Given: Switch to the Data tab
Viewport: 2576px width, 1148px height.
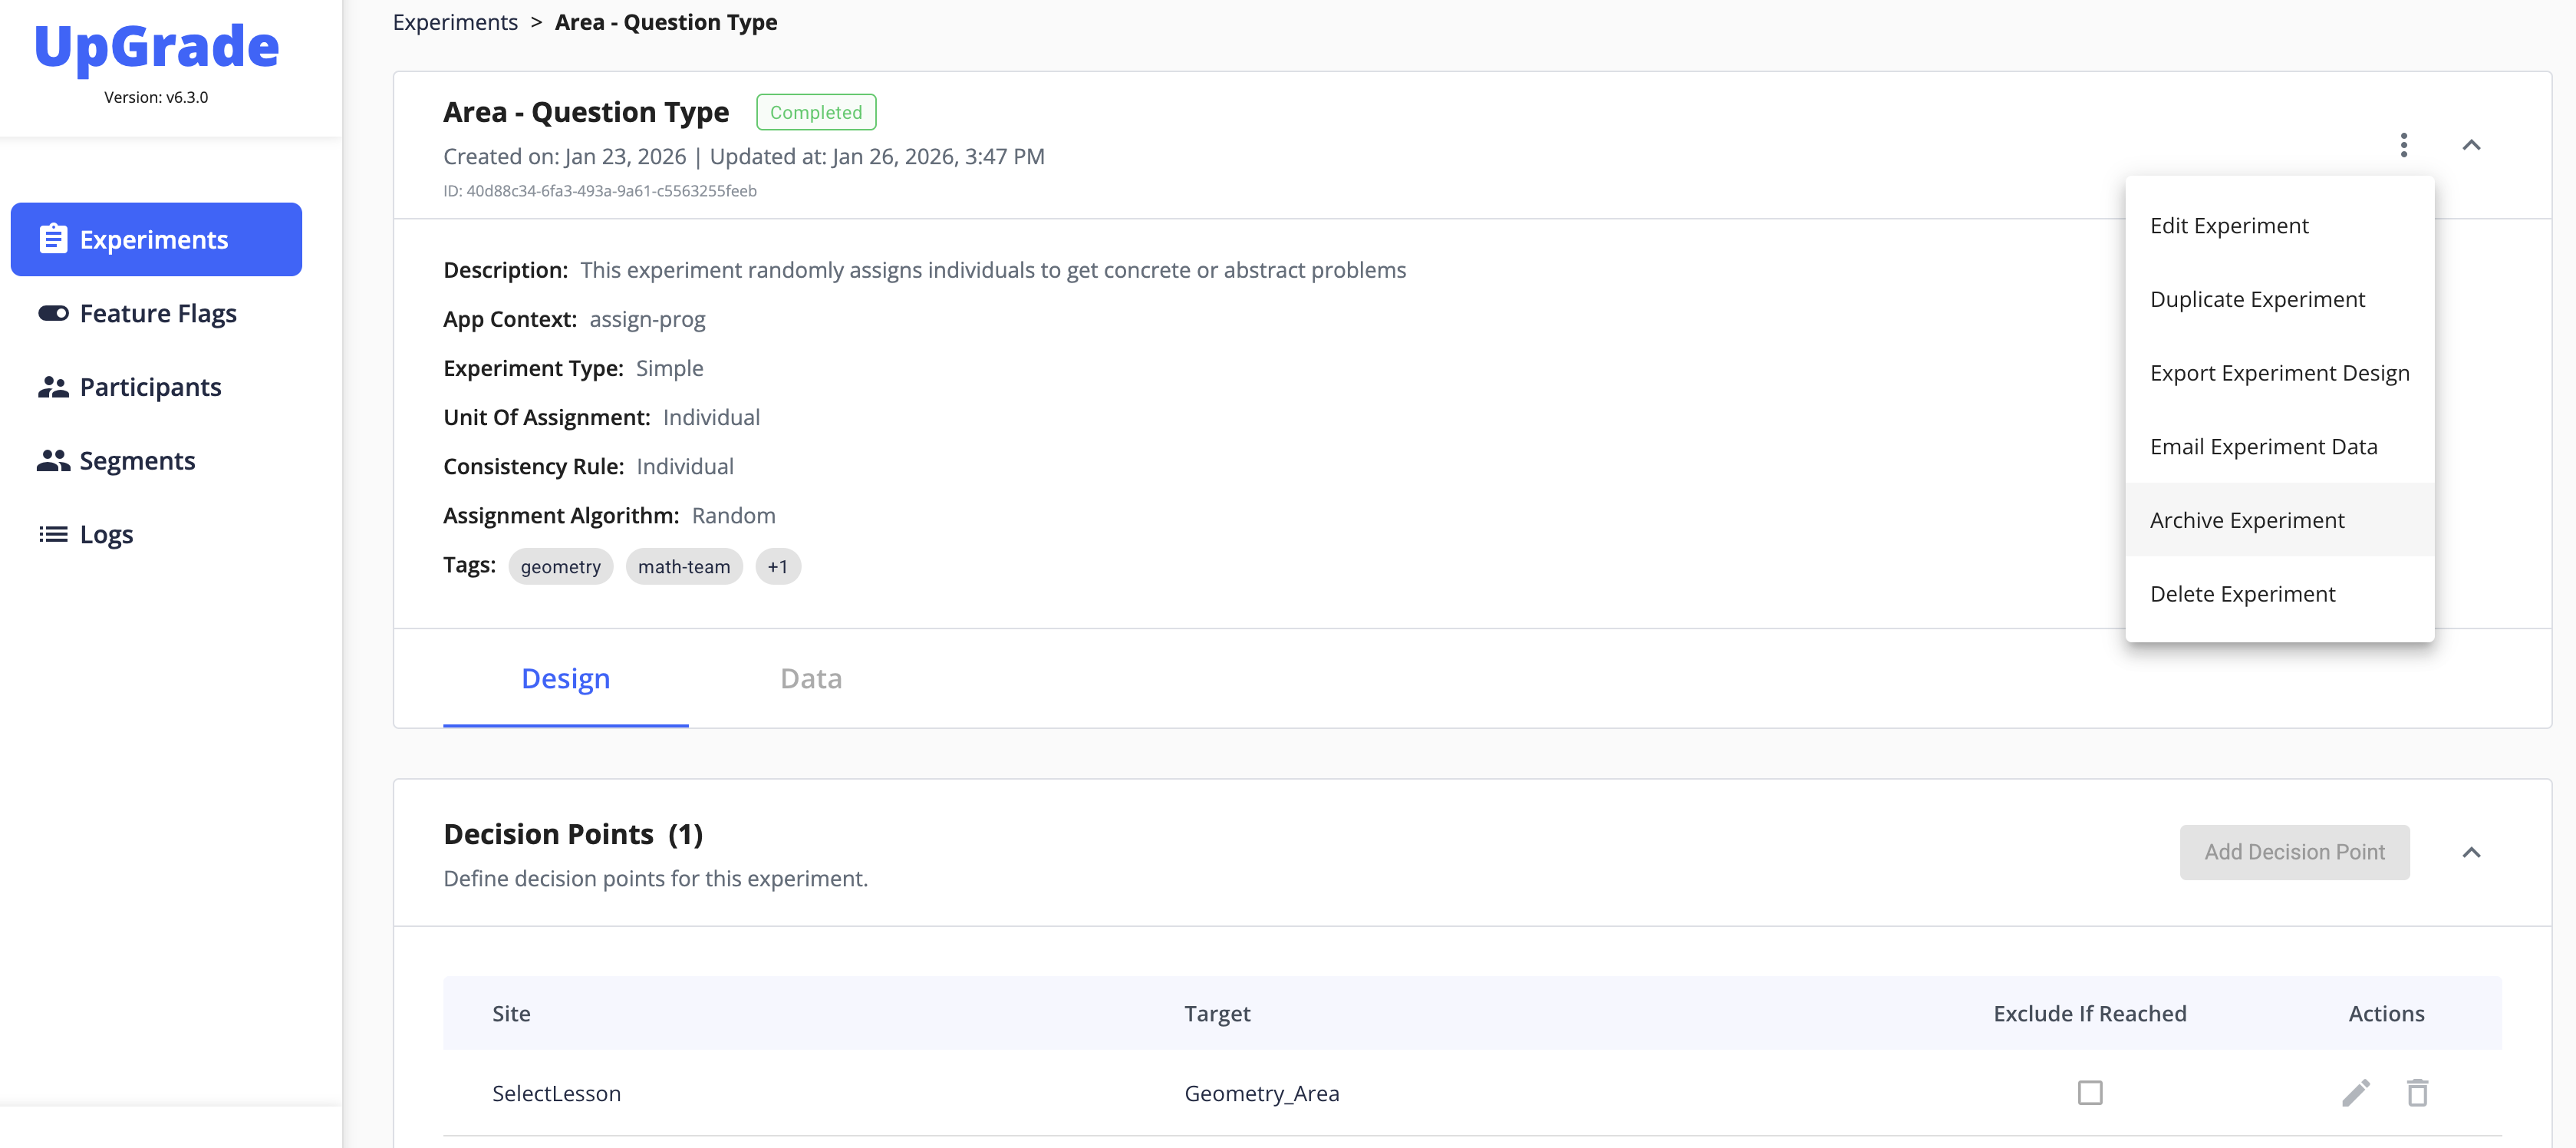Looking at the screenshot, I should coord(810,678).
